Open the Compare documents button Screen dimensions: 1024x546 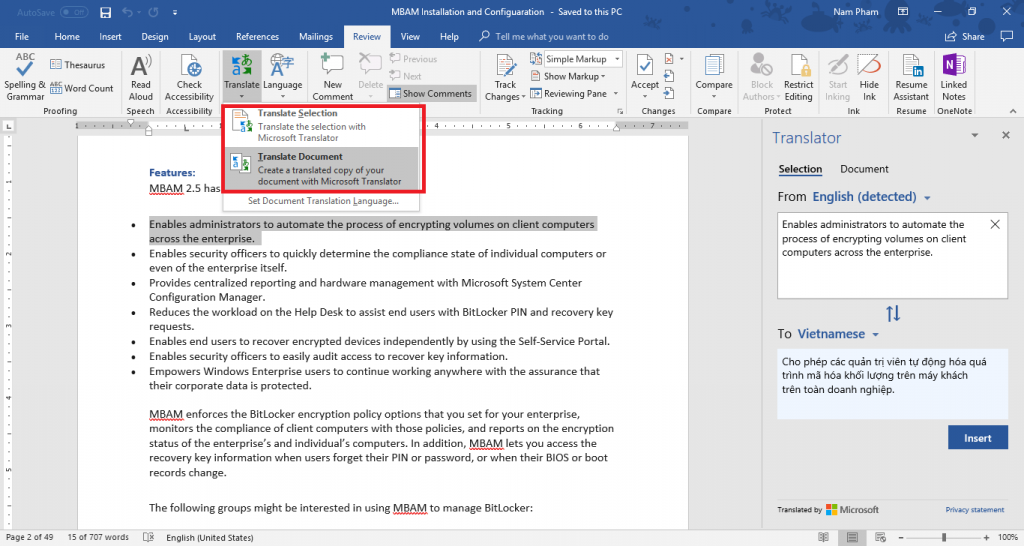coord(714,77)
